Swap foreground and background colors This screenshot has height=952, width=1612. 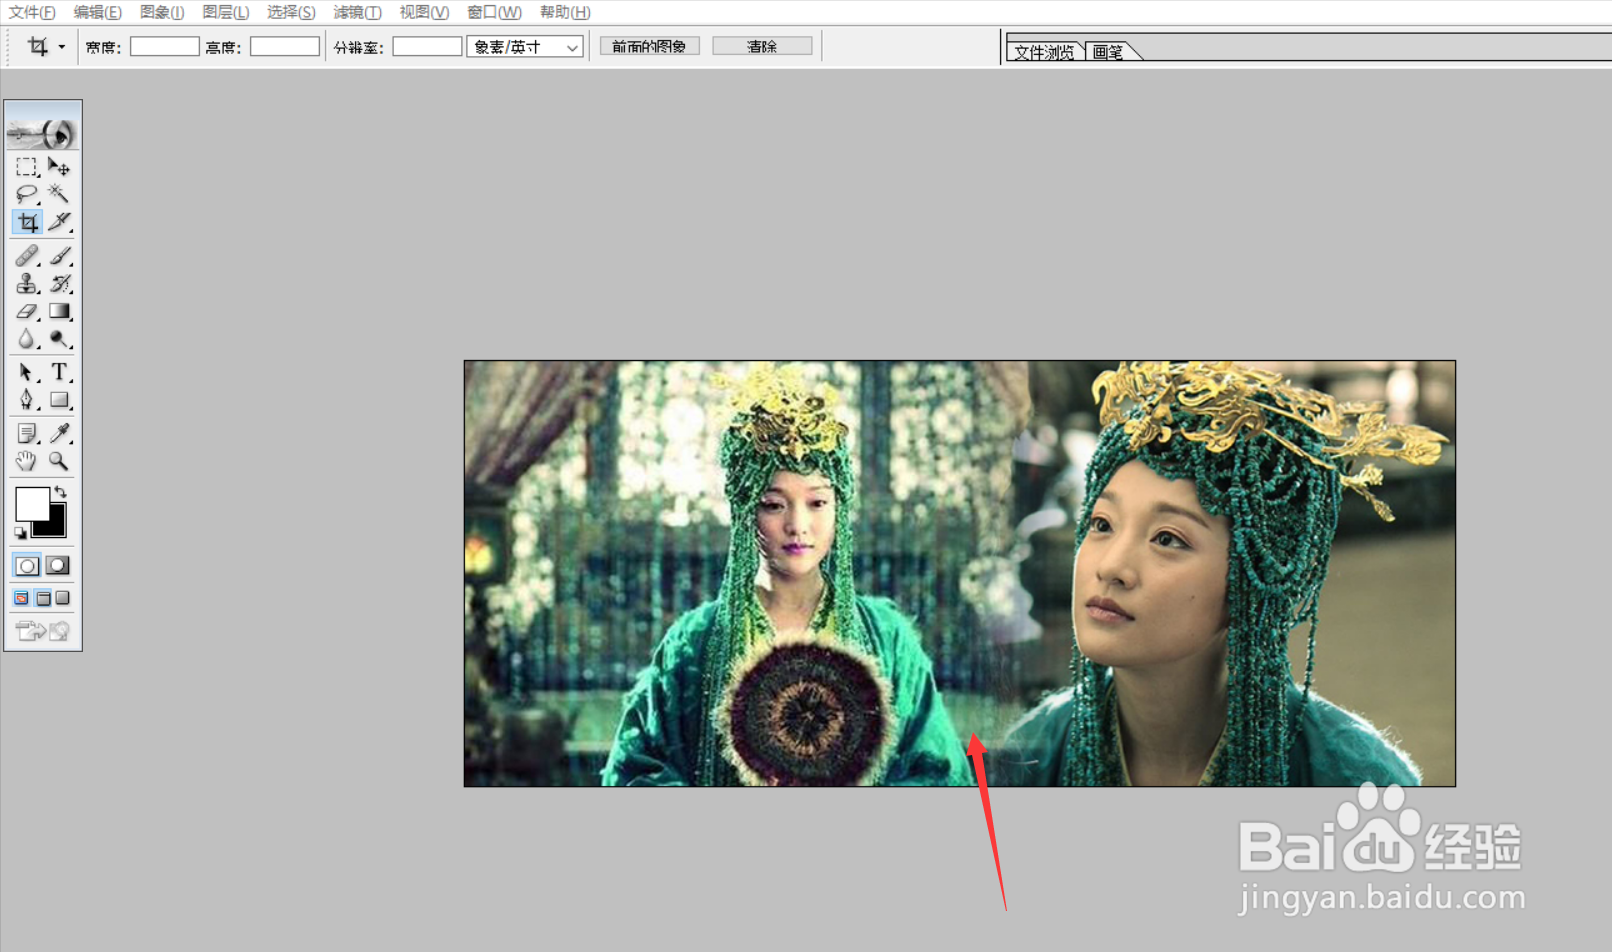point(61,491)
